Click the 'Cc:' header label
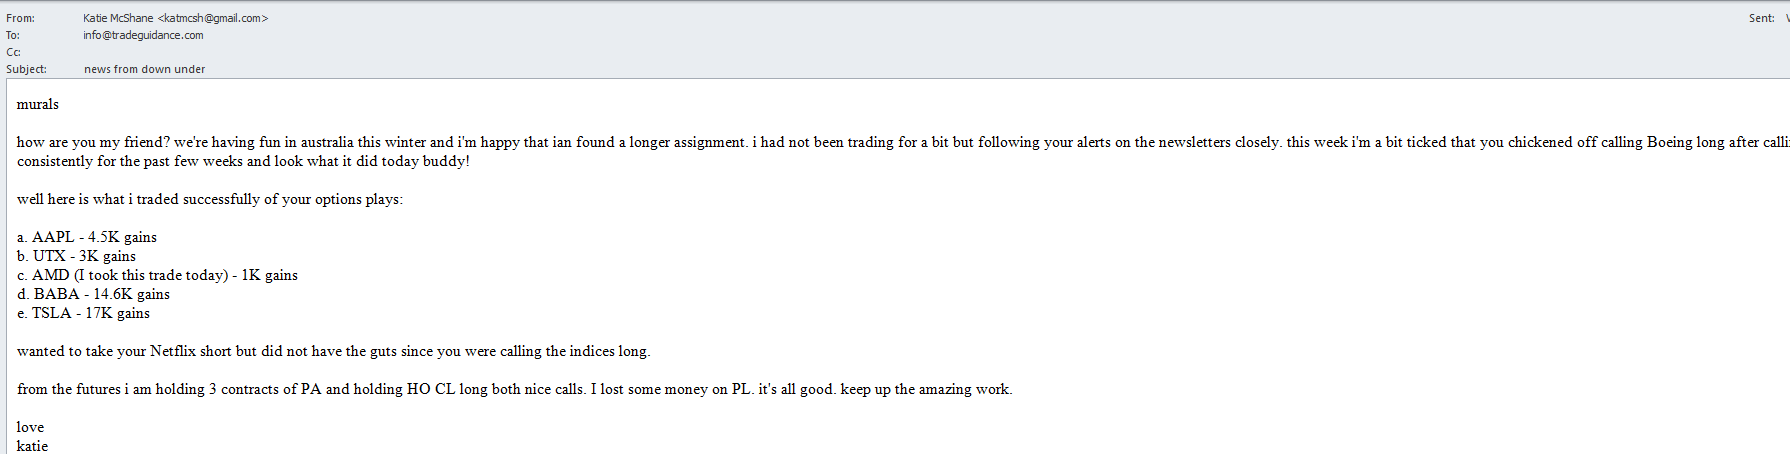 coord(13,52)
